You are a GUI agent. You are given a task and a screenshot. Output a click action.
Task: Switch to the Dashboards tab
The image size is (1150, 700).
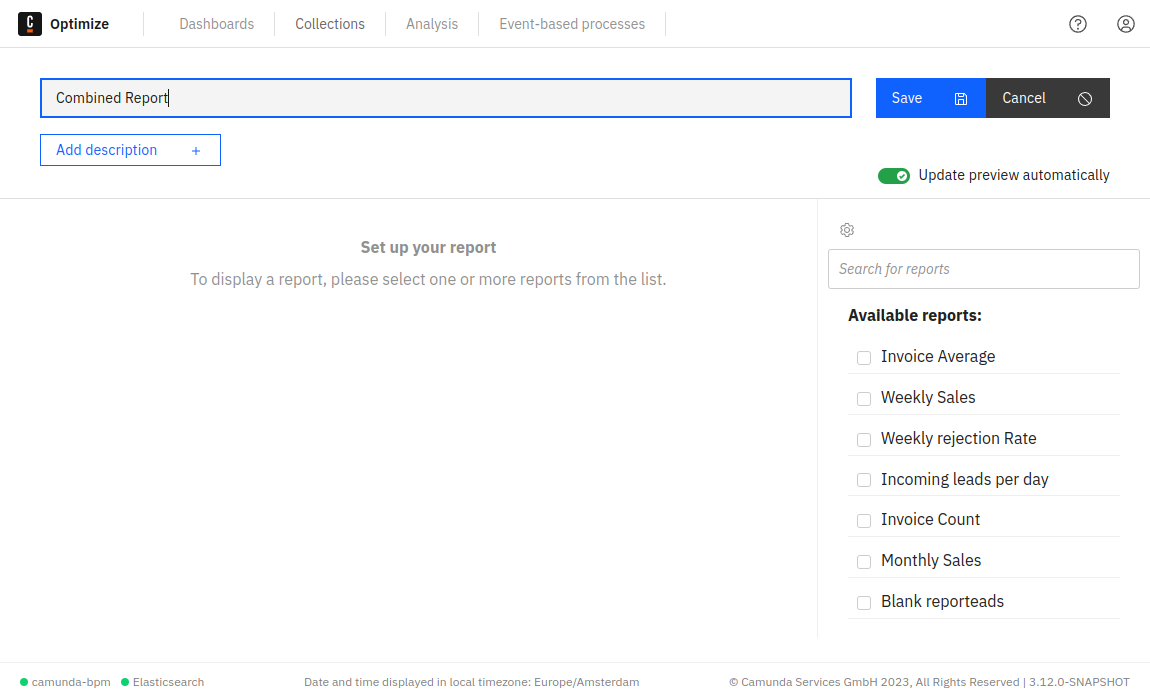(x=216, y=23)
